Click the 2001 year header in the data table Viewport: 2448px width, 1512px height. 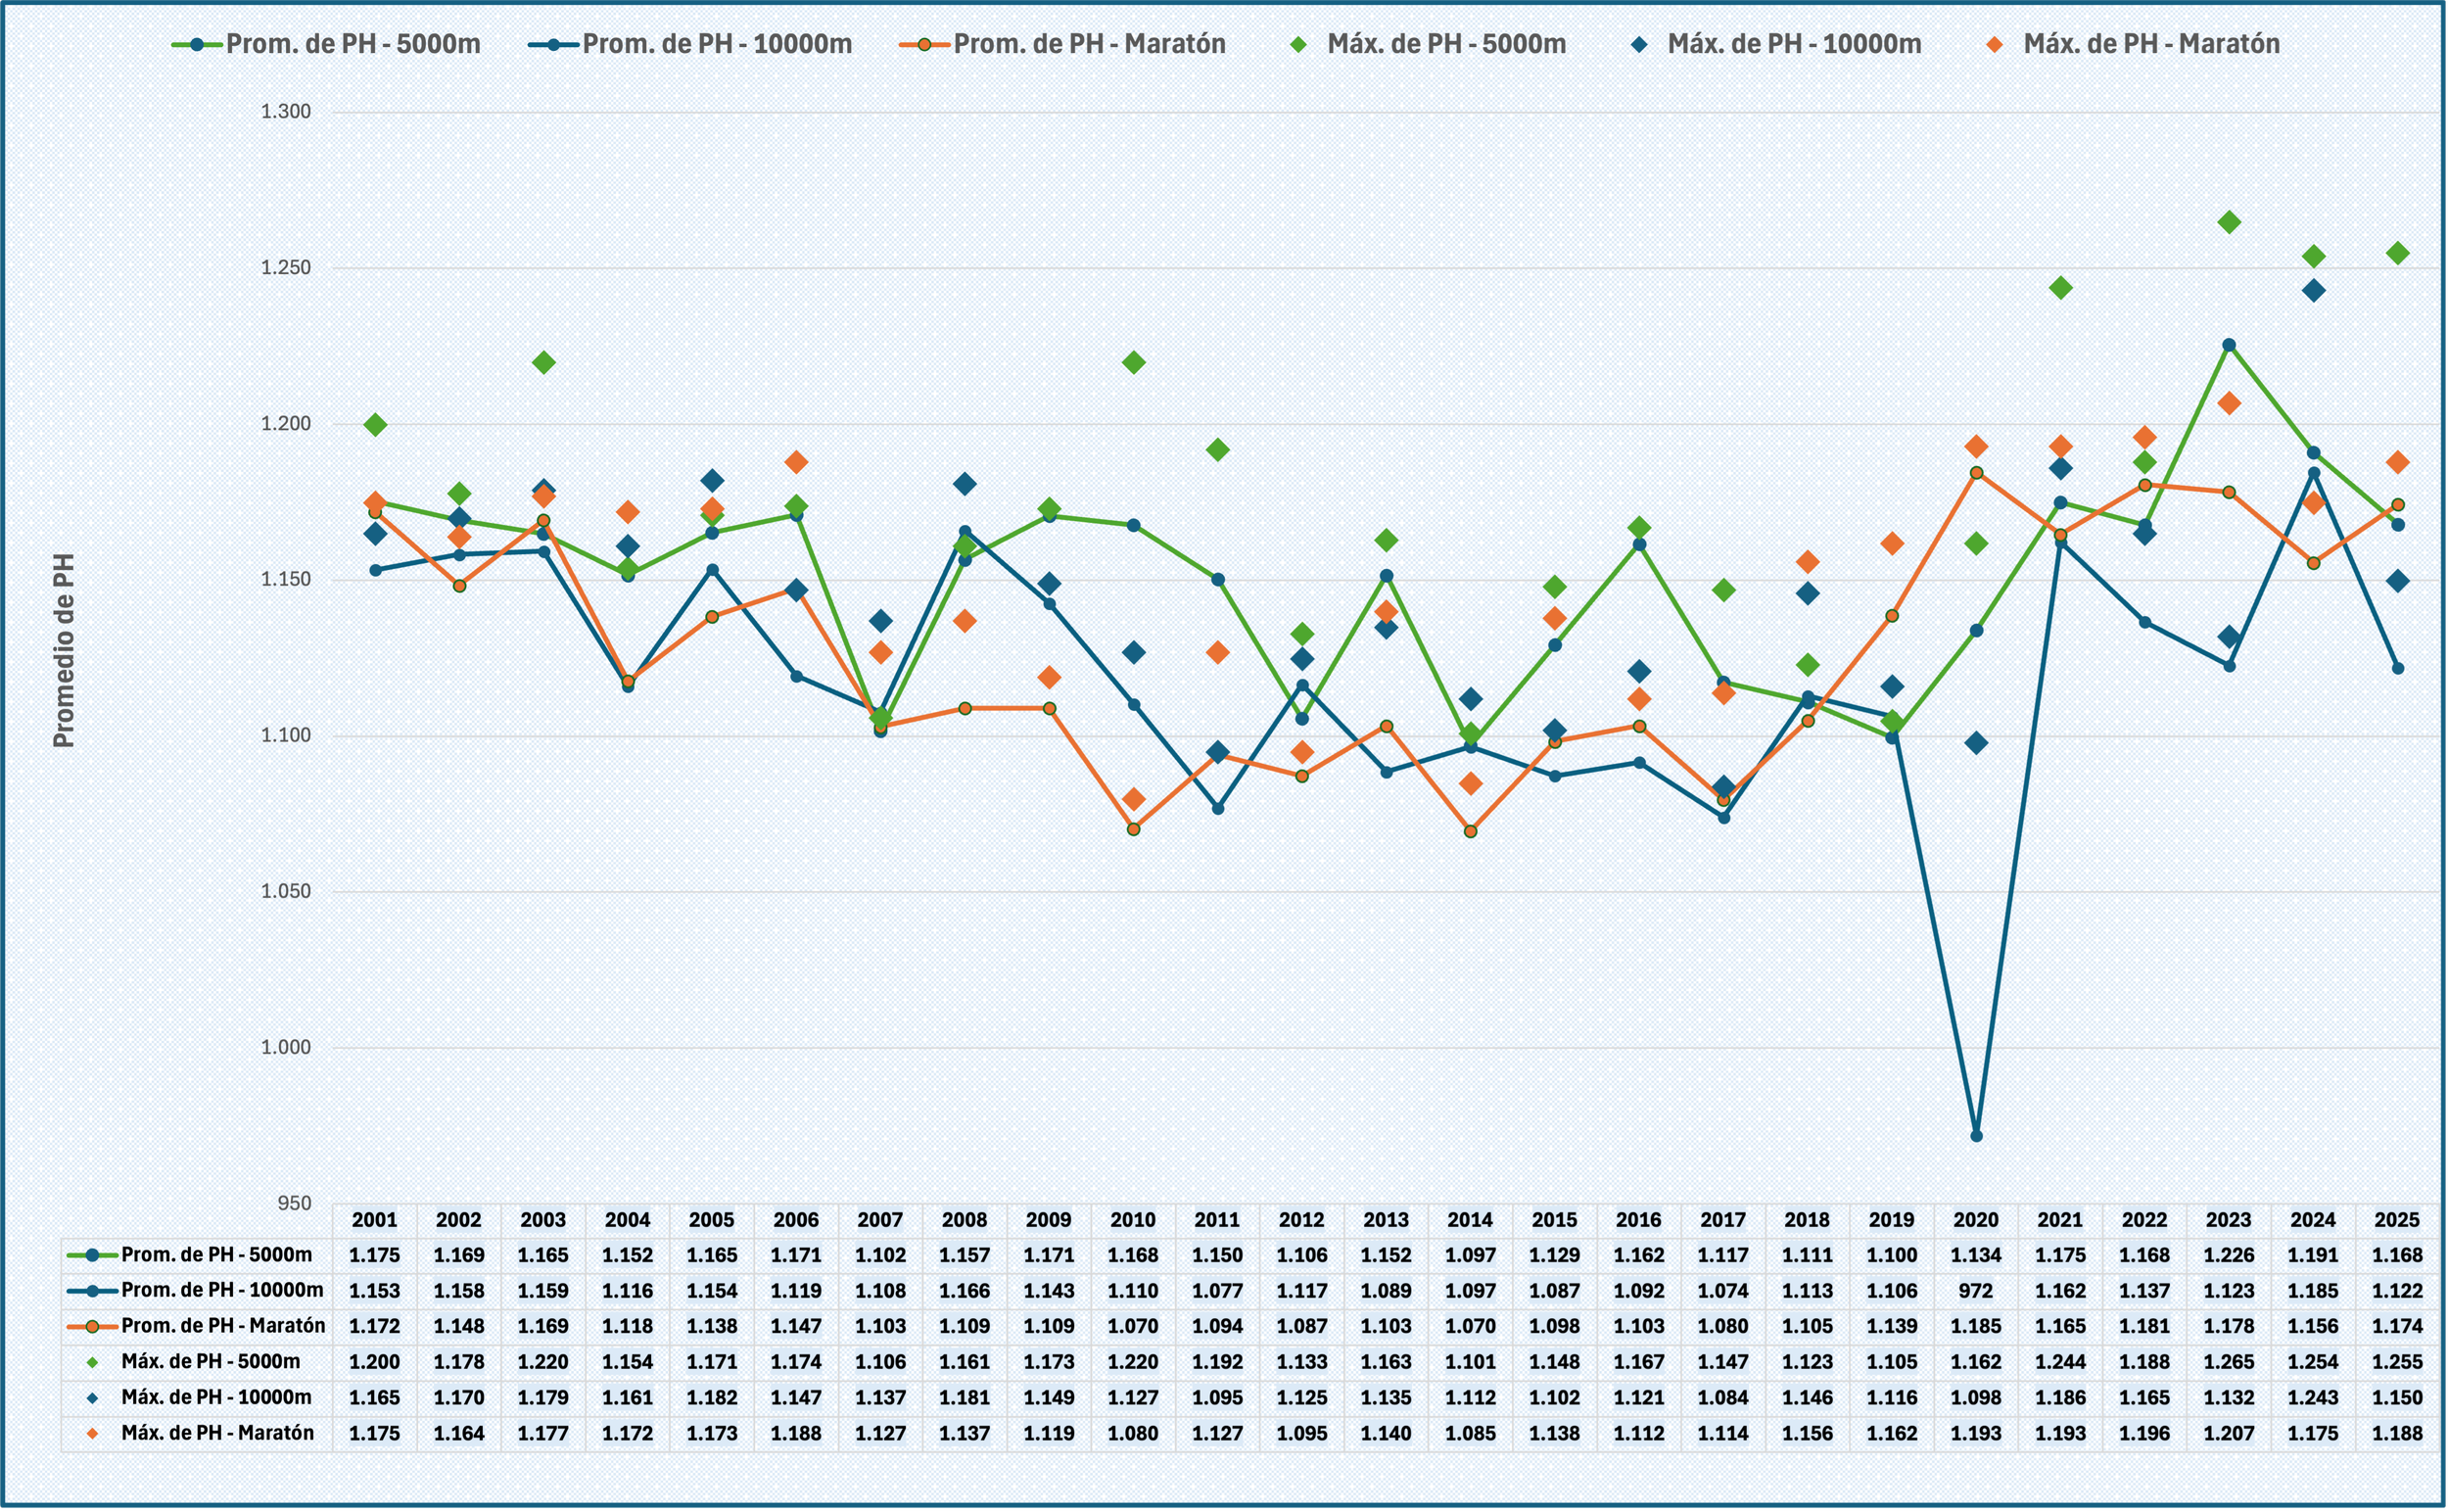pyautogui.click(x=375, y=1220)
